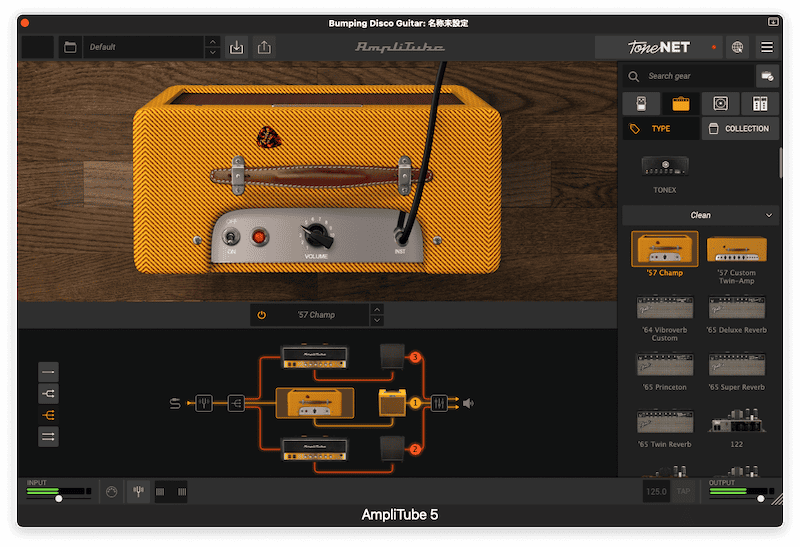Expand the Clean category dropdown
This screenshot has height=547, width=800.
point(701,215)
